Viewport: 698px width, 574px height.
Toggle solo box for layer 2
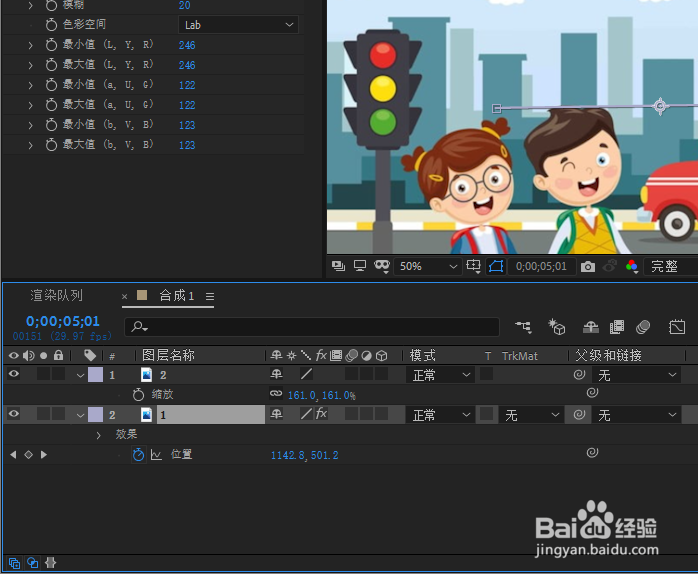point(44,414)
